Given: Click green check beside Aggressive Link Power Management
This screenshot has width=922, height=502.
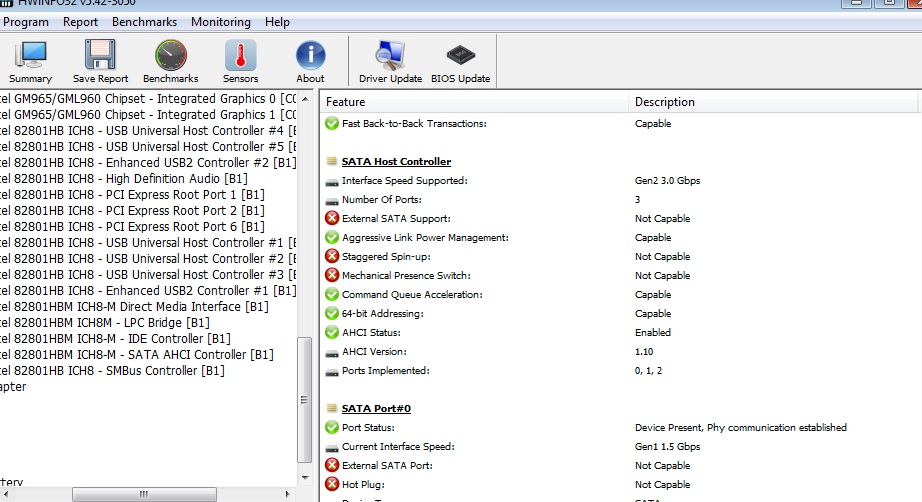Looking at the screenshot, I should click(332, 237).
